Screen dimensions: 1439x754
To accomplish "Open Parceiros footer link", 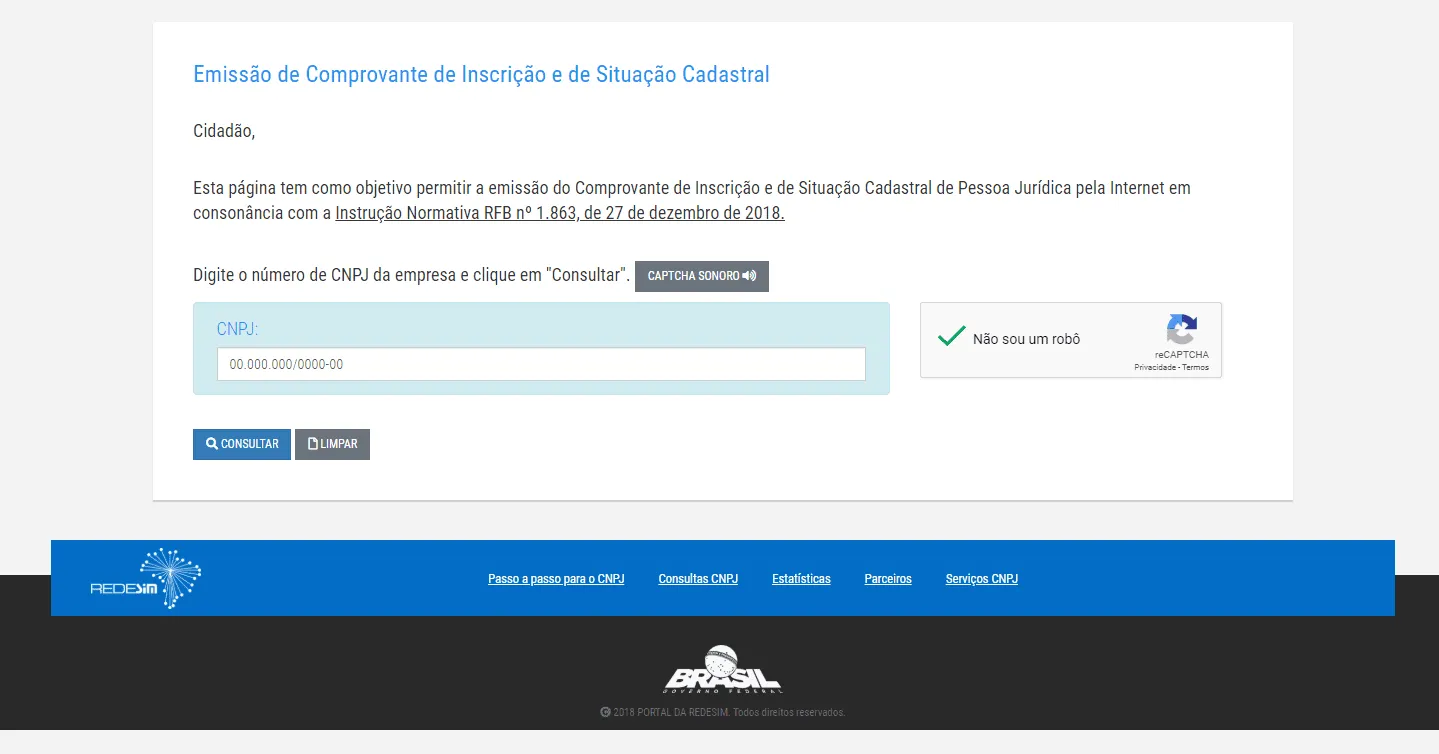I will (x=888, y=579).
